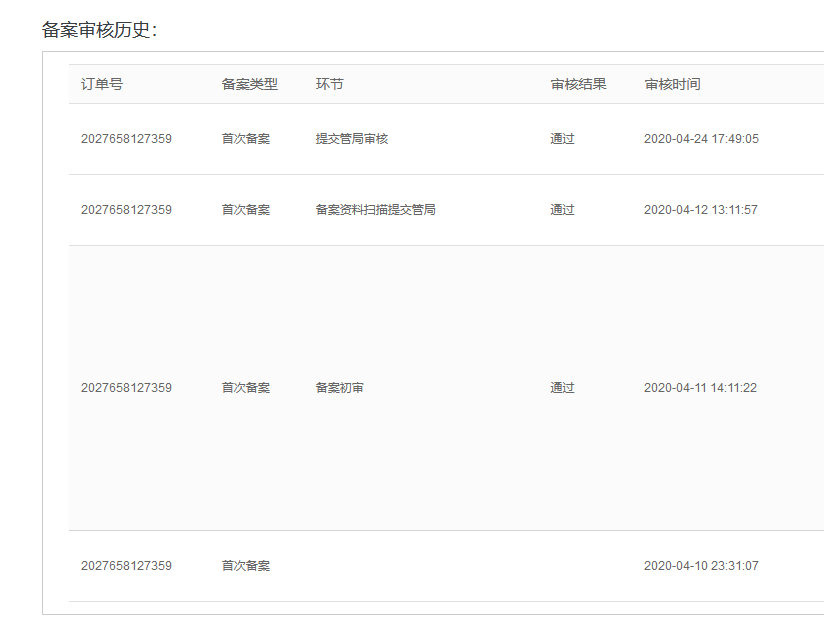This screenshot has height=617, width=824.
Task: Click the 备案审核历史 section heading
Action: click(x=99, y=30)
